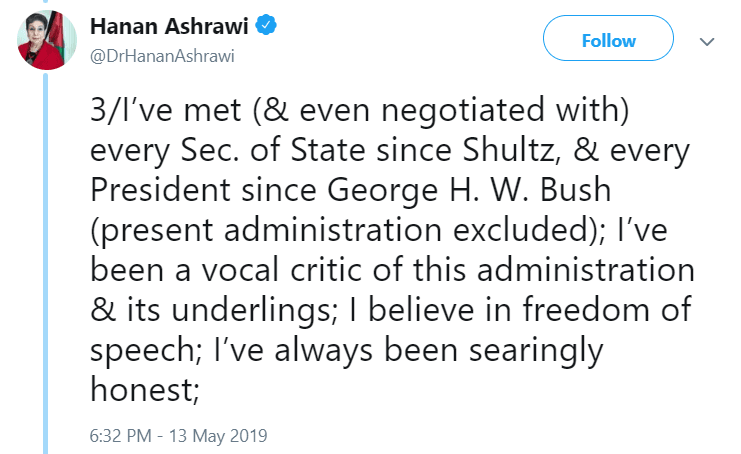Open the 6:32 PM tweet timestamp
Screen dimensions: 741x454
(x=121, y=436)
